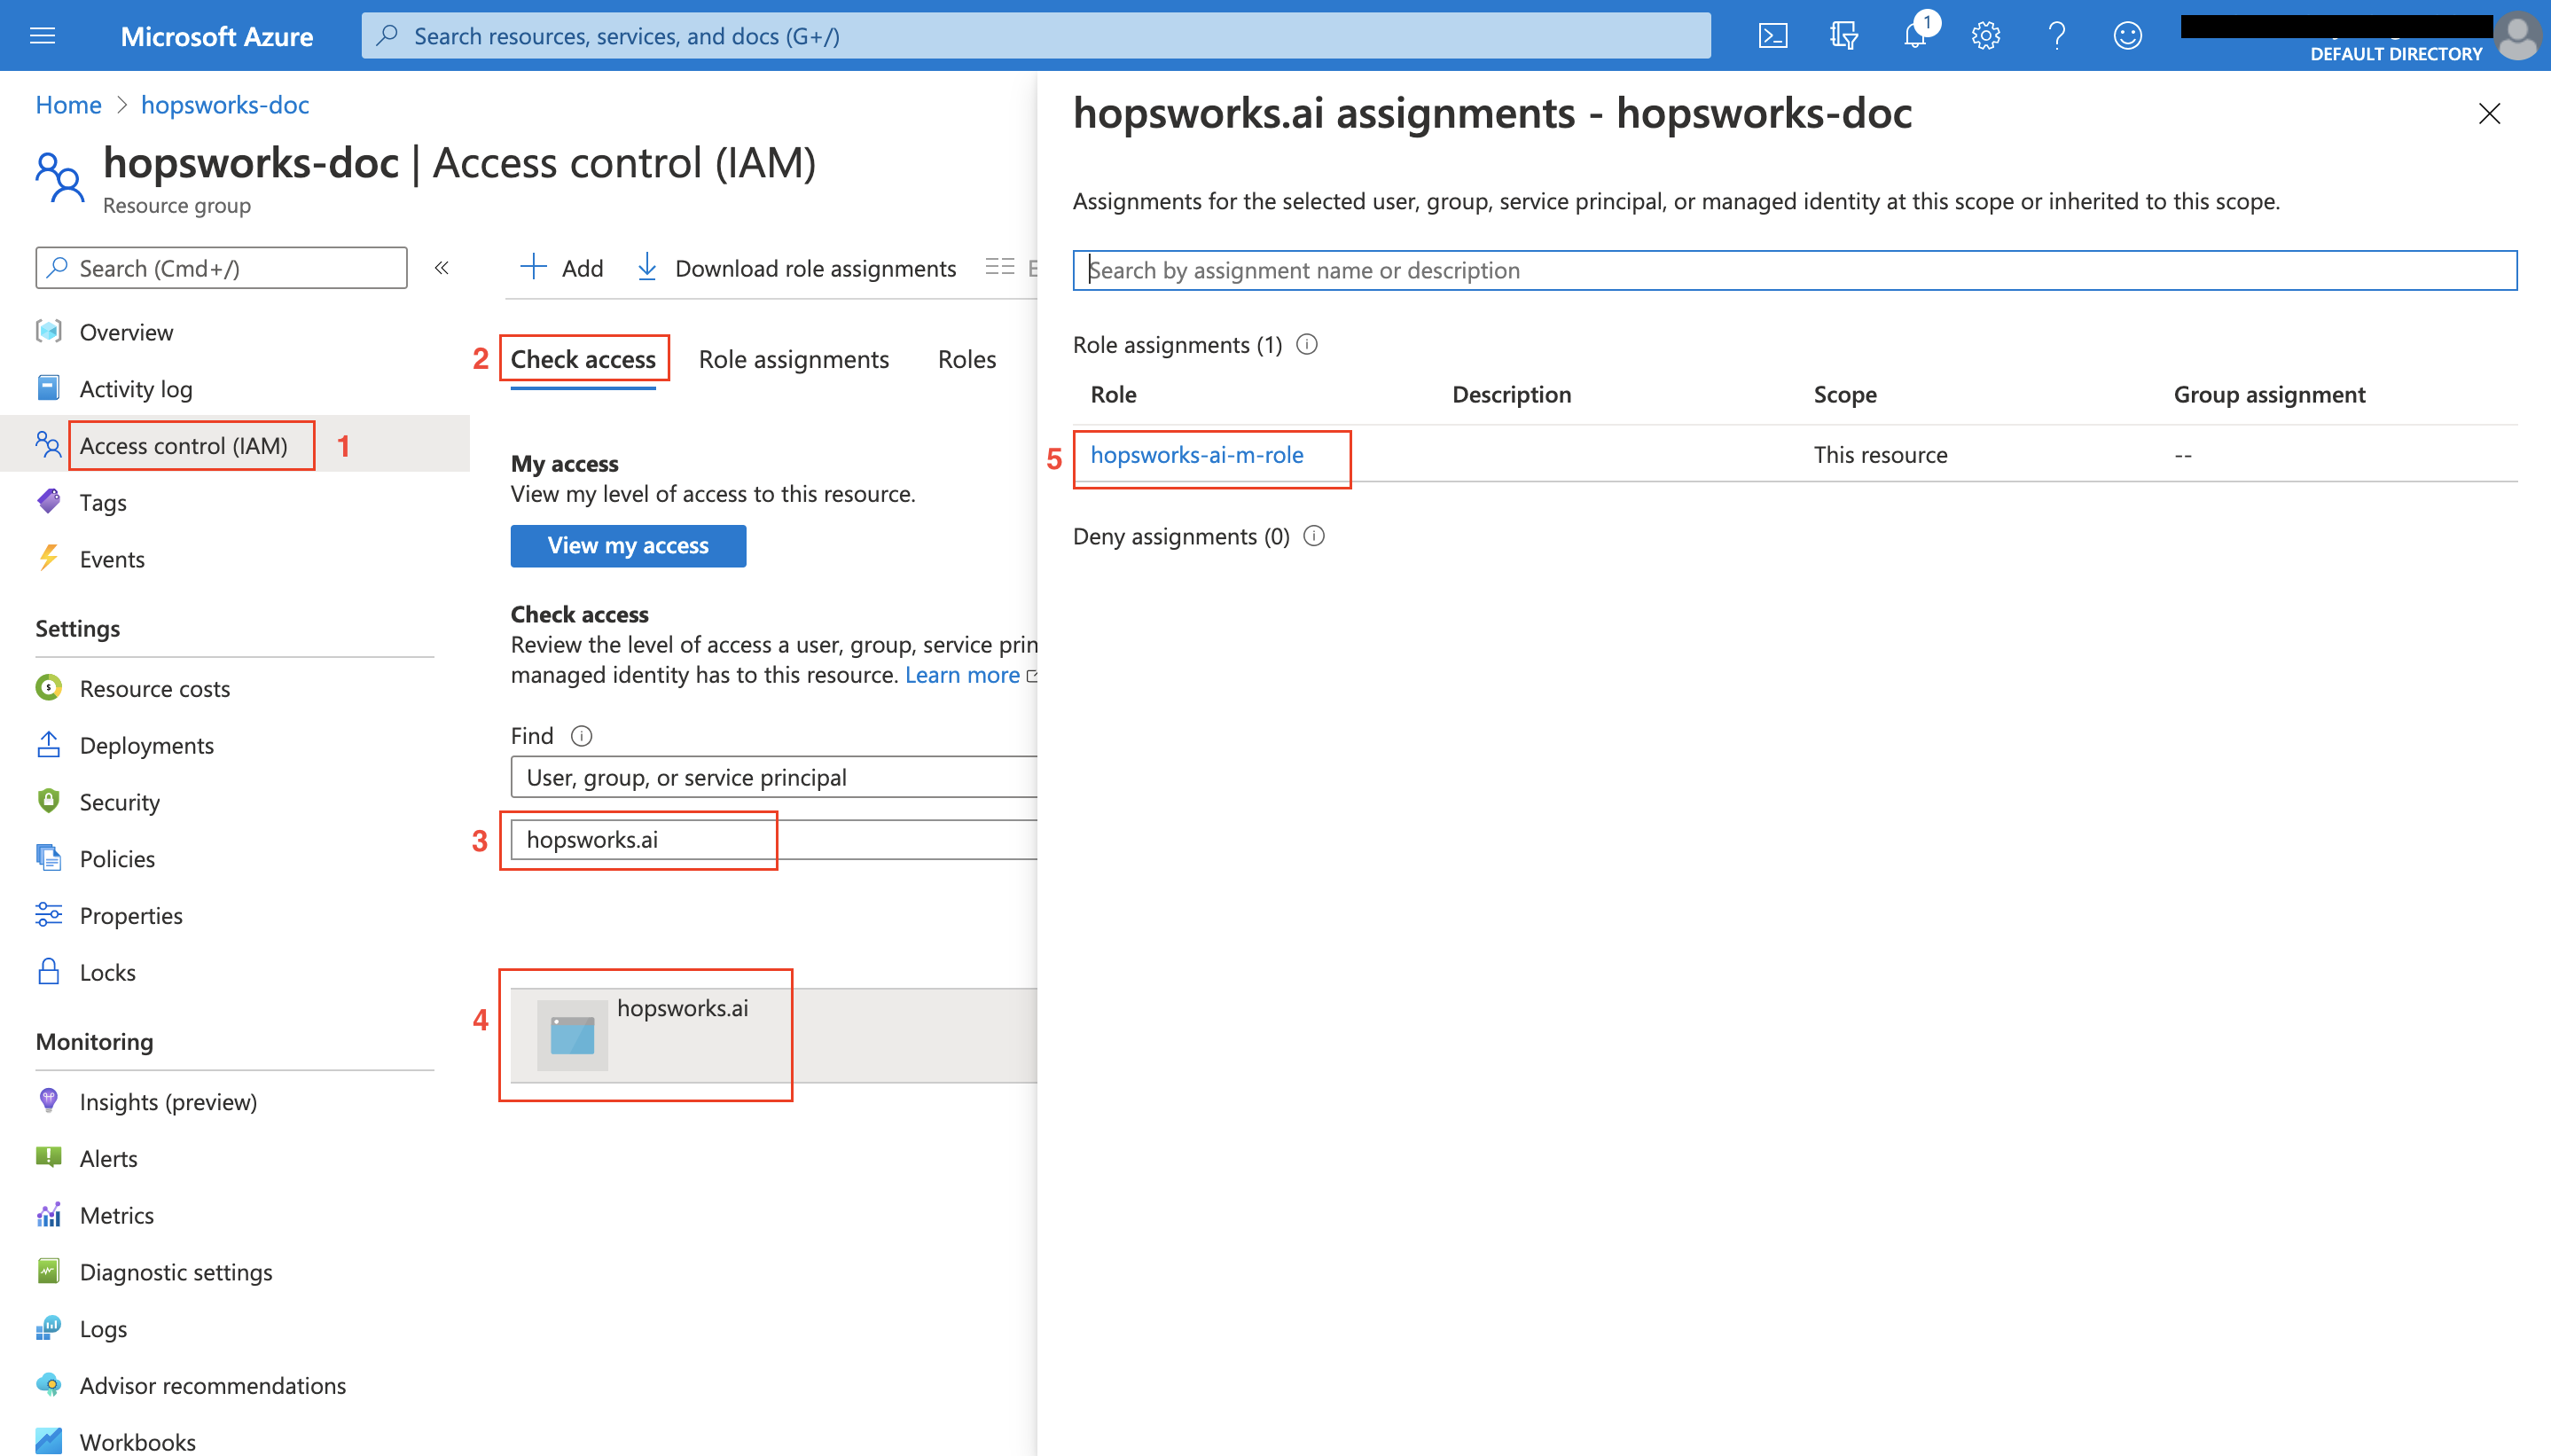The image size is (2551, 1456).
Task: Click info icon next to Role assignments
Action: [1306, 345]
